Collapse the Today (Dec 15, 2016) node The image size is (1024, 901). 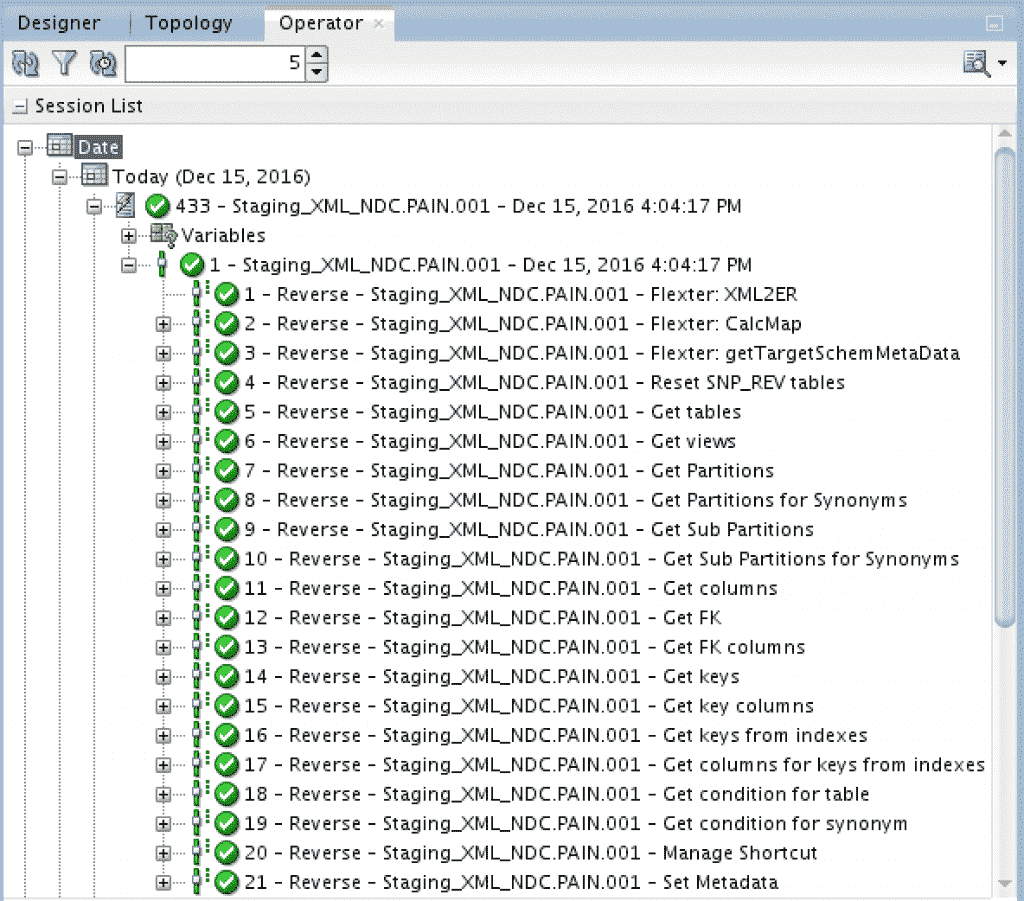[x=59, y=177]
